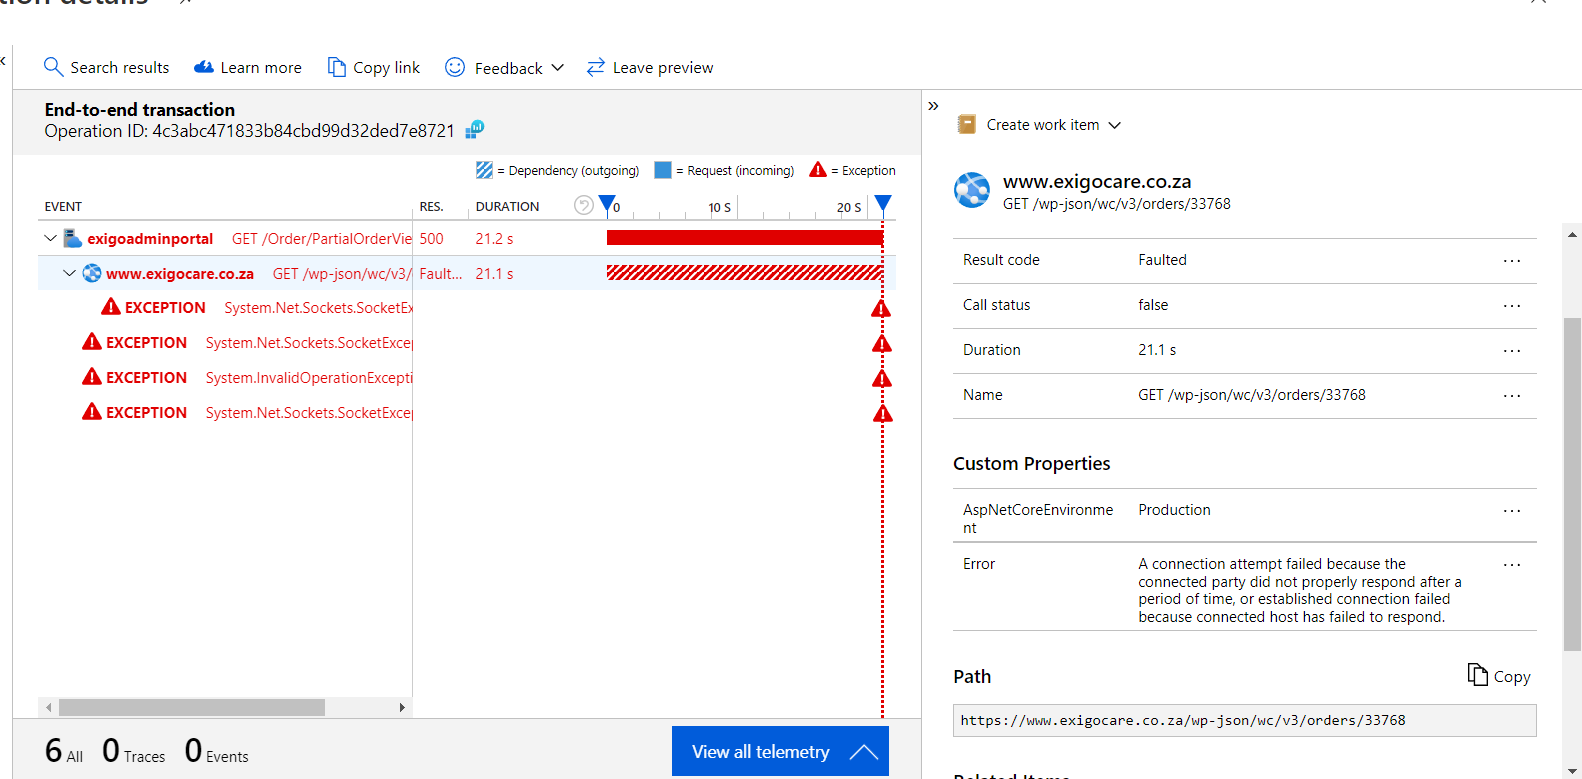Click the 21.2 s duration value
This screenshot has width=1582, height=779.
(x=494, y=238)
